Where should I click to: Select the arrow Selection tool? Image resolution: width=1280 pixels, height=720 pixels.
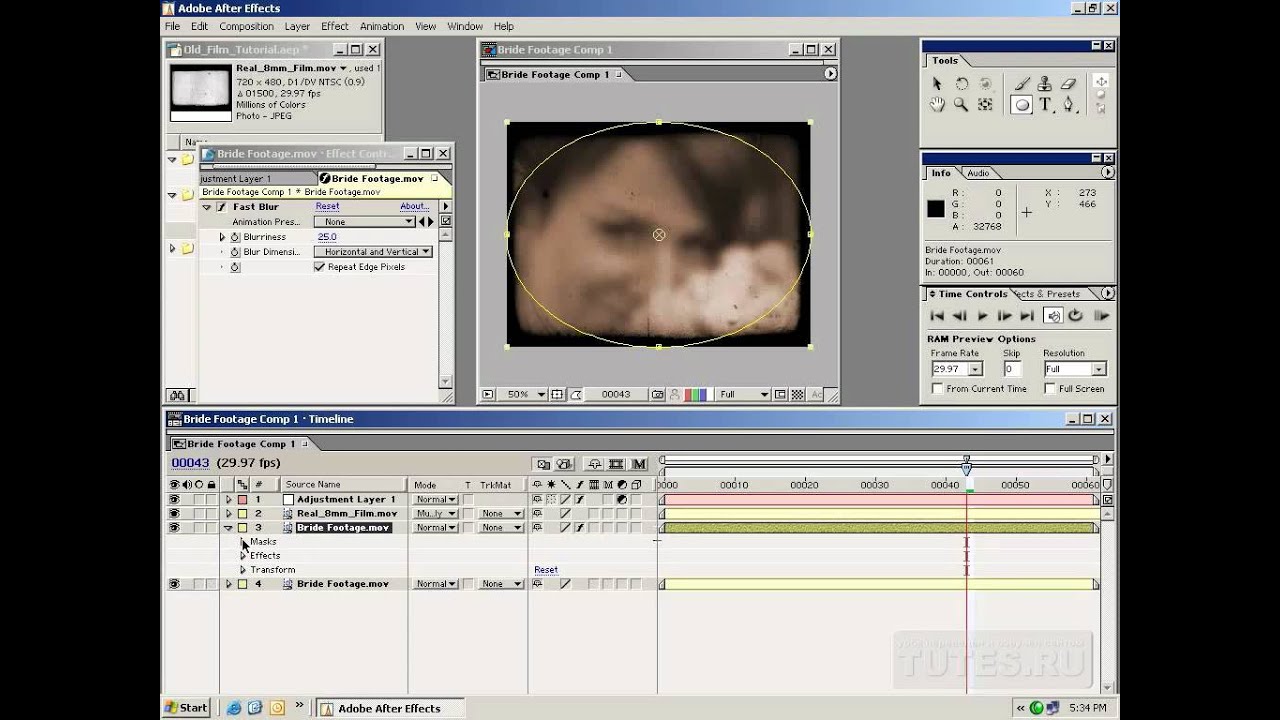coord(937,84)
